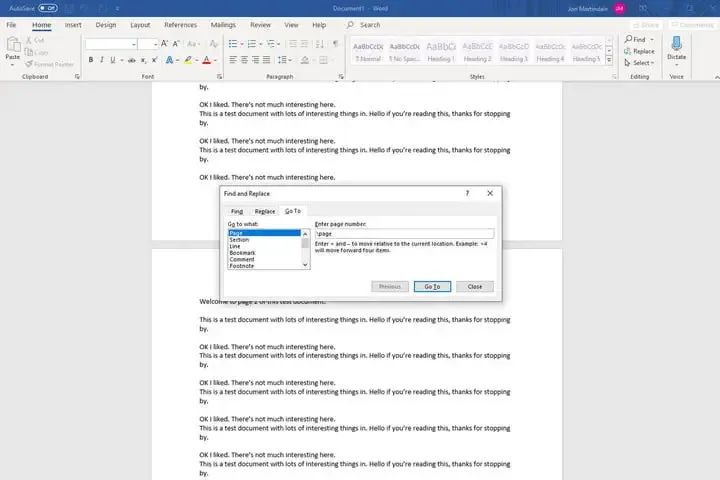Click the Shading paint bucket icon
720x480 pixels.
304,60
